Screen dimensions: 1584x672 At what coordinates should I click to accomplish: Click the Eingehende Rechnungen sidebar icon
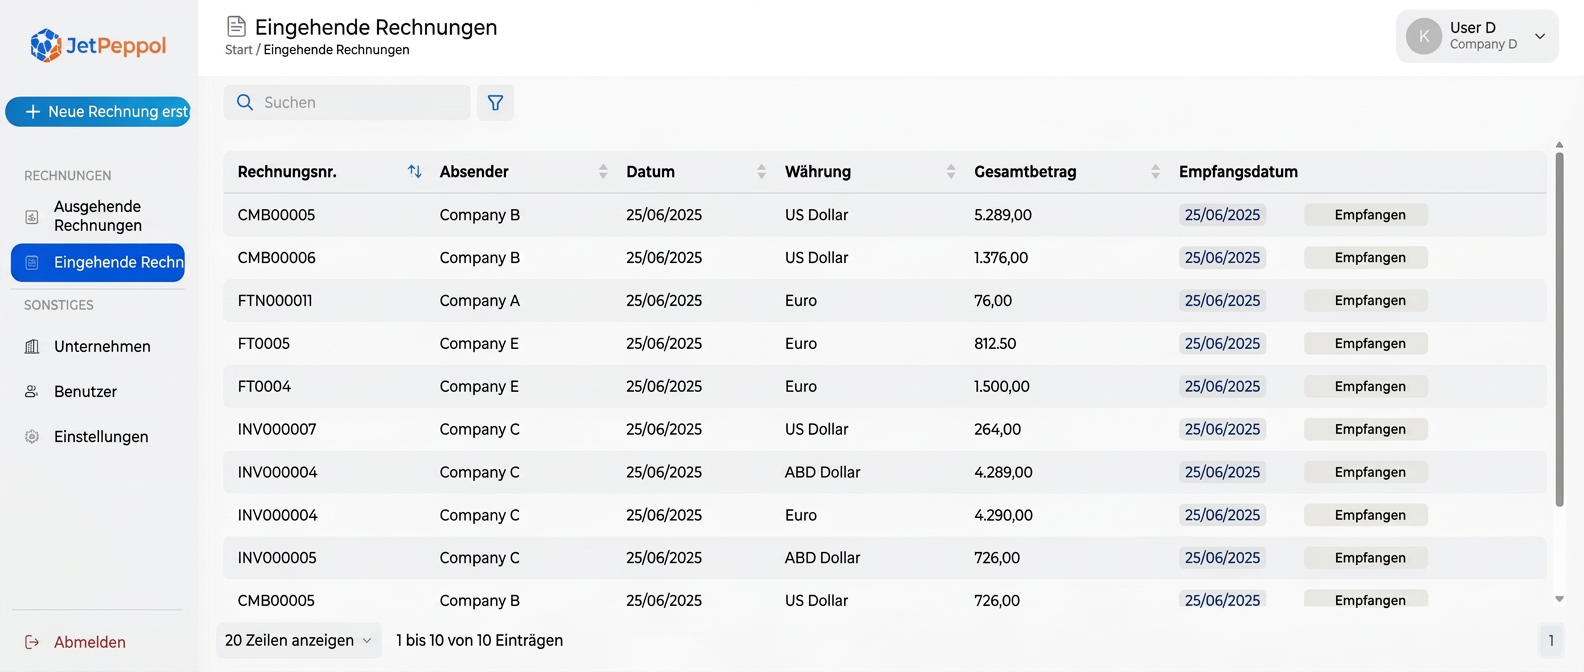(32, 262)
